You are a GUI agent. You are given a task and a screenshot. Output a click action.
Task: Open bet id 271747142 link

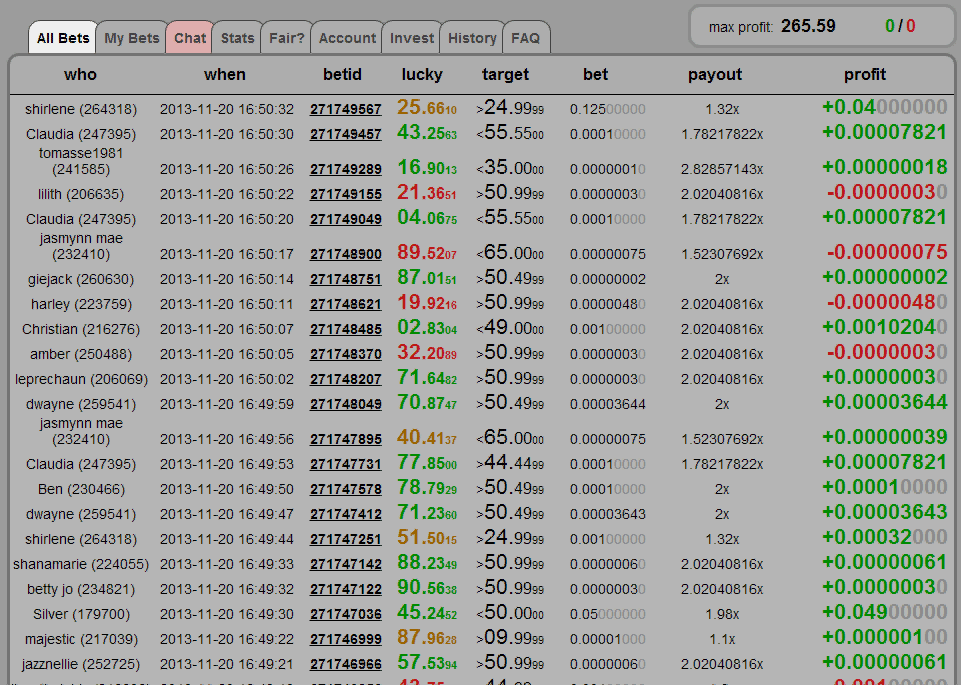[346, 564]
